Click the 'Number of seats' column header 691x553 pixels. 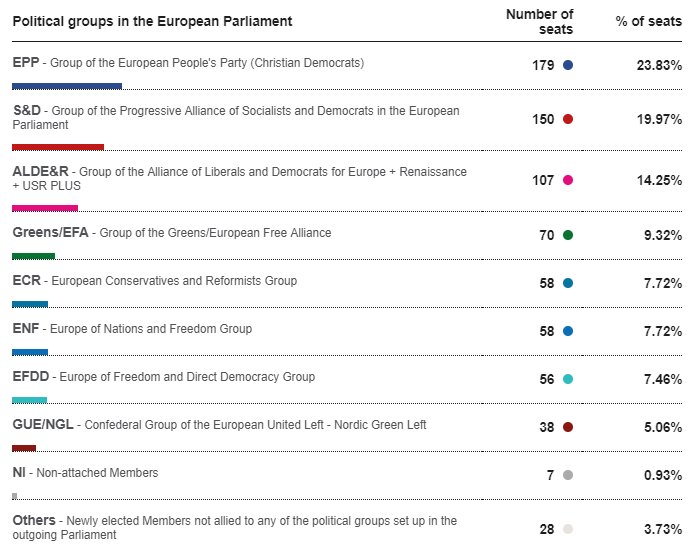point(539,22)
